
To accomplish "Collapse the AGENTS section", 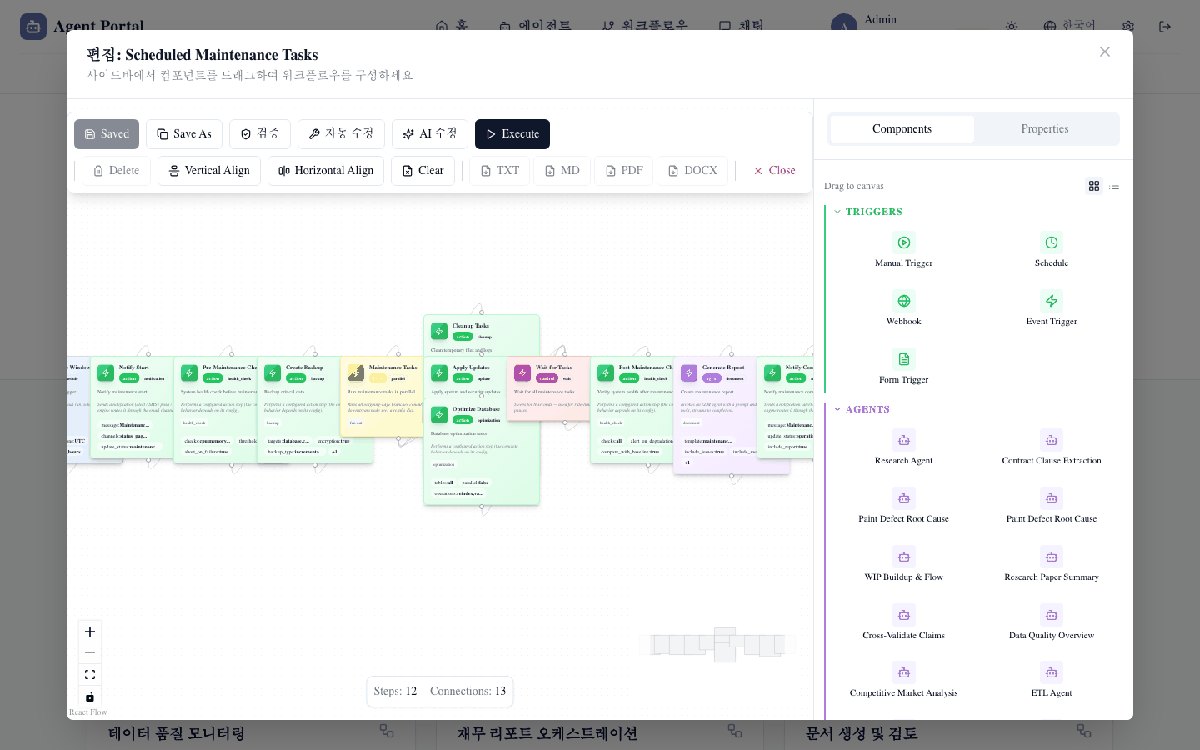I will coord(861,410).
